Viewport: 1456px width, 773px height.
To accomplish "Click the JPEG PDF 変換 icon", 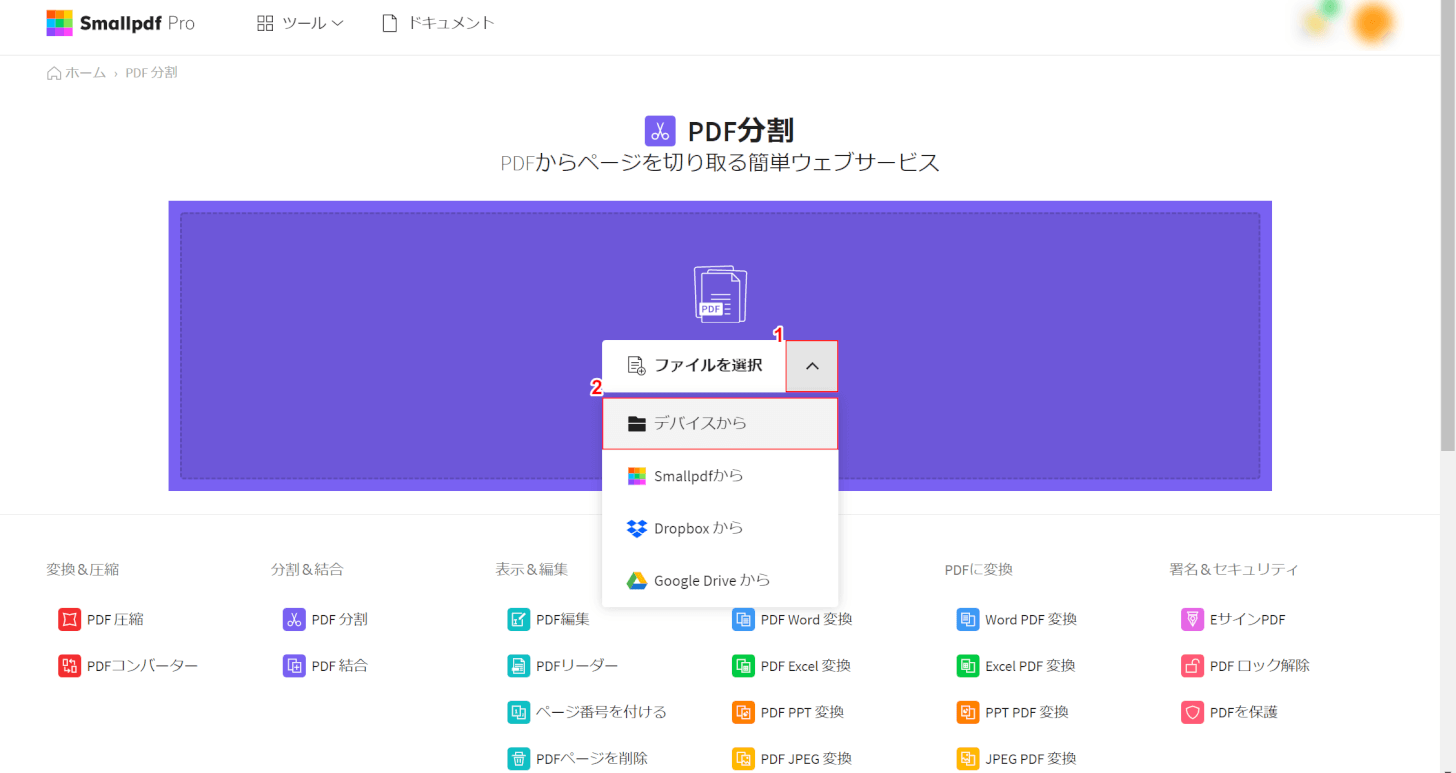I will [967, 758].
